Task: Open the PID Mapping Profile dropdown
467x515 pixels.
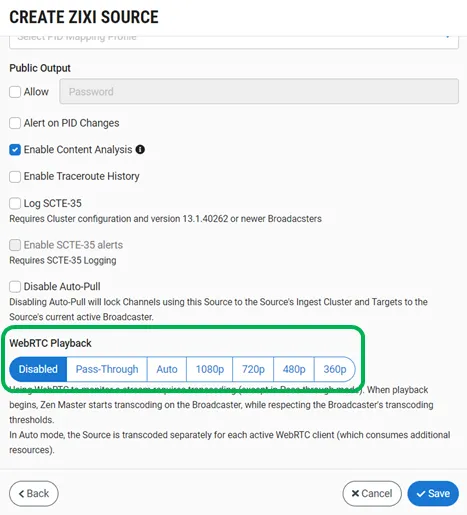Action: [x=234, y=42]
